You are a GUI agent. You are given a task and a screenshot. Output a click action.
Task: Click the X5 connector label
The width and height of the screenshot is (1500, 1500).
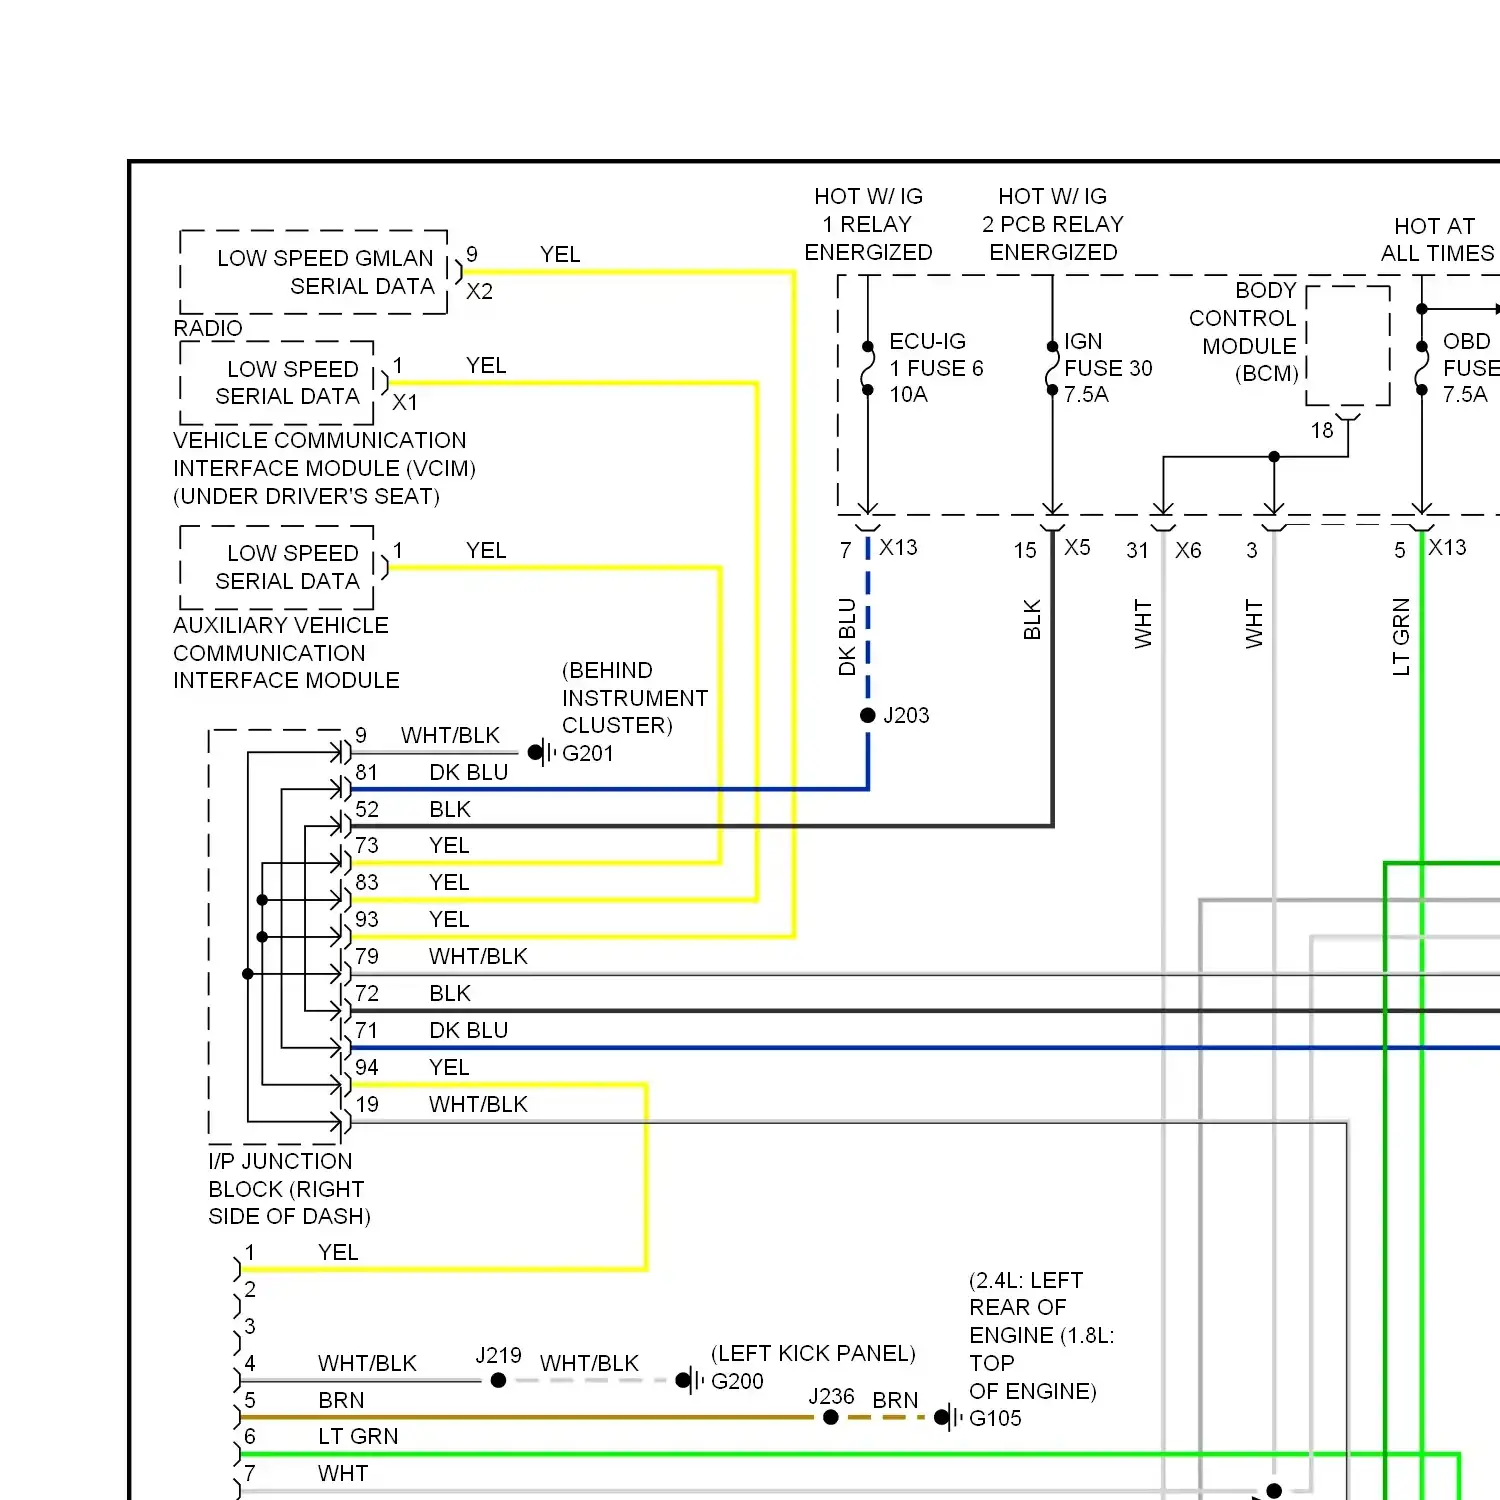coord(1077,547)
